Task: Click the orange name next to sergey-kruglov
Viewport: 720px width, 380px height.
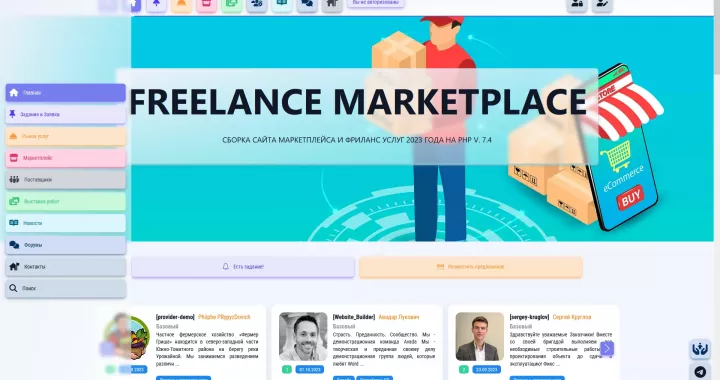Action: (x=572, y=317)
